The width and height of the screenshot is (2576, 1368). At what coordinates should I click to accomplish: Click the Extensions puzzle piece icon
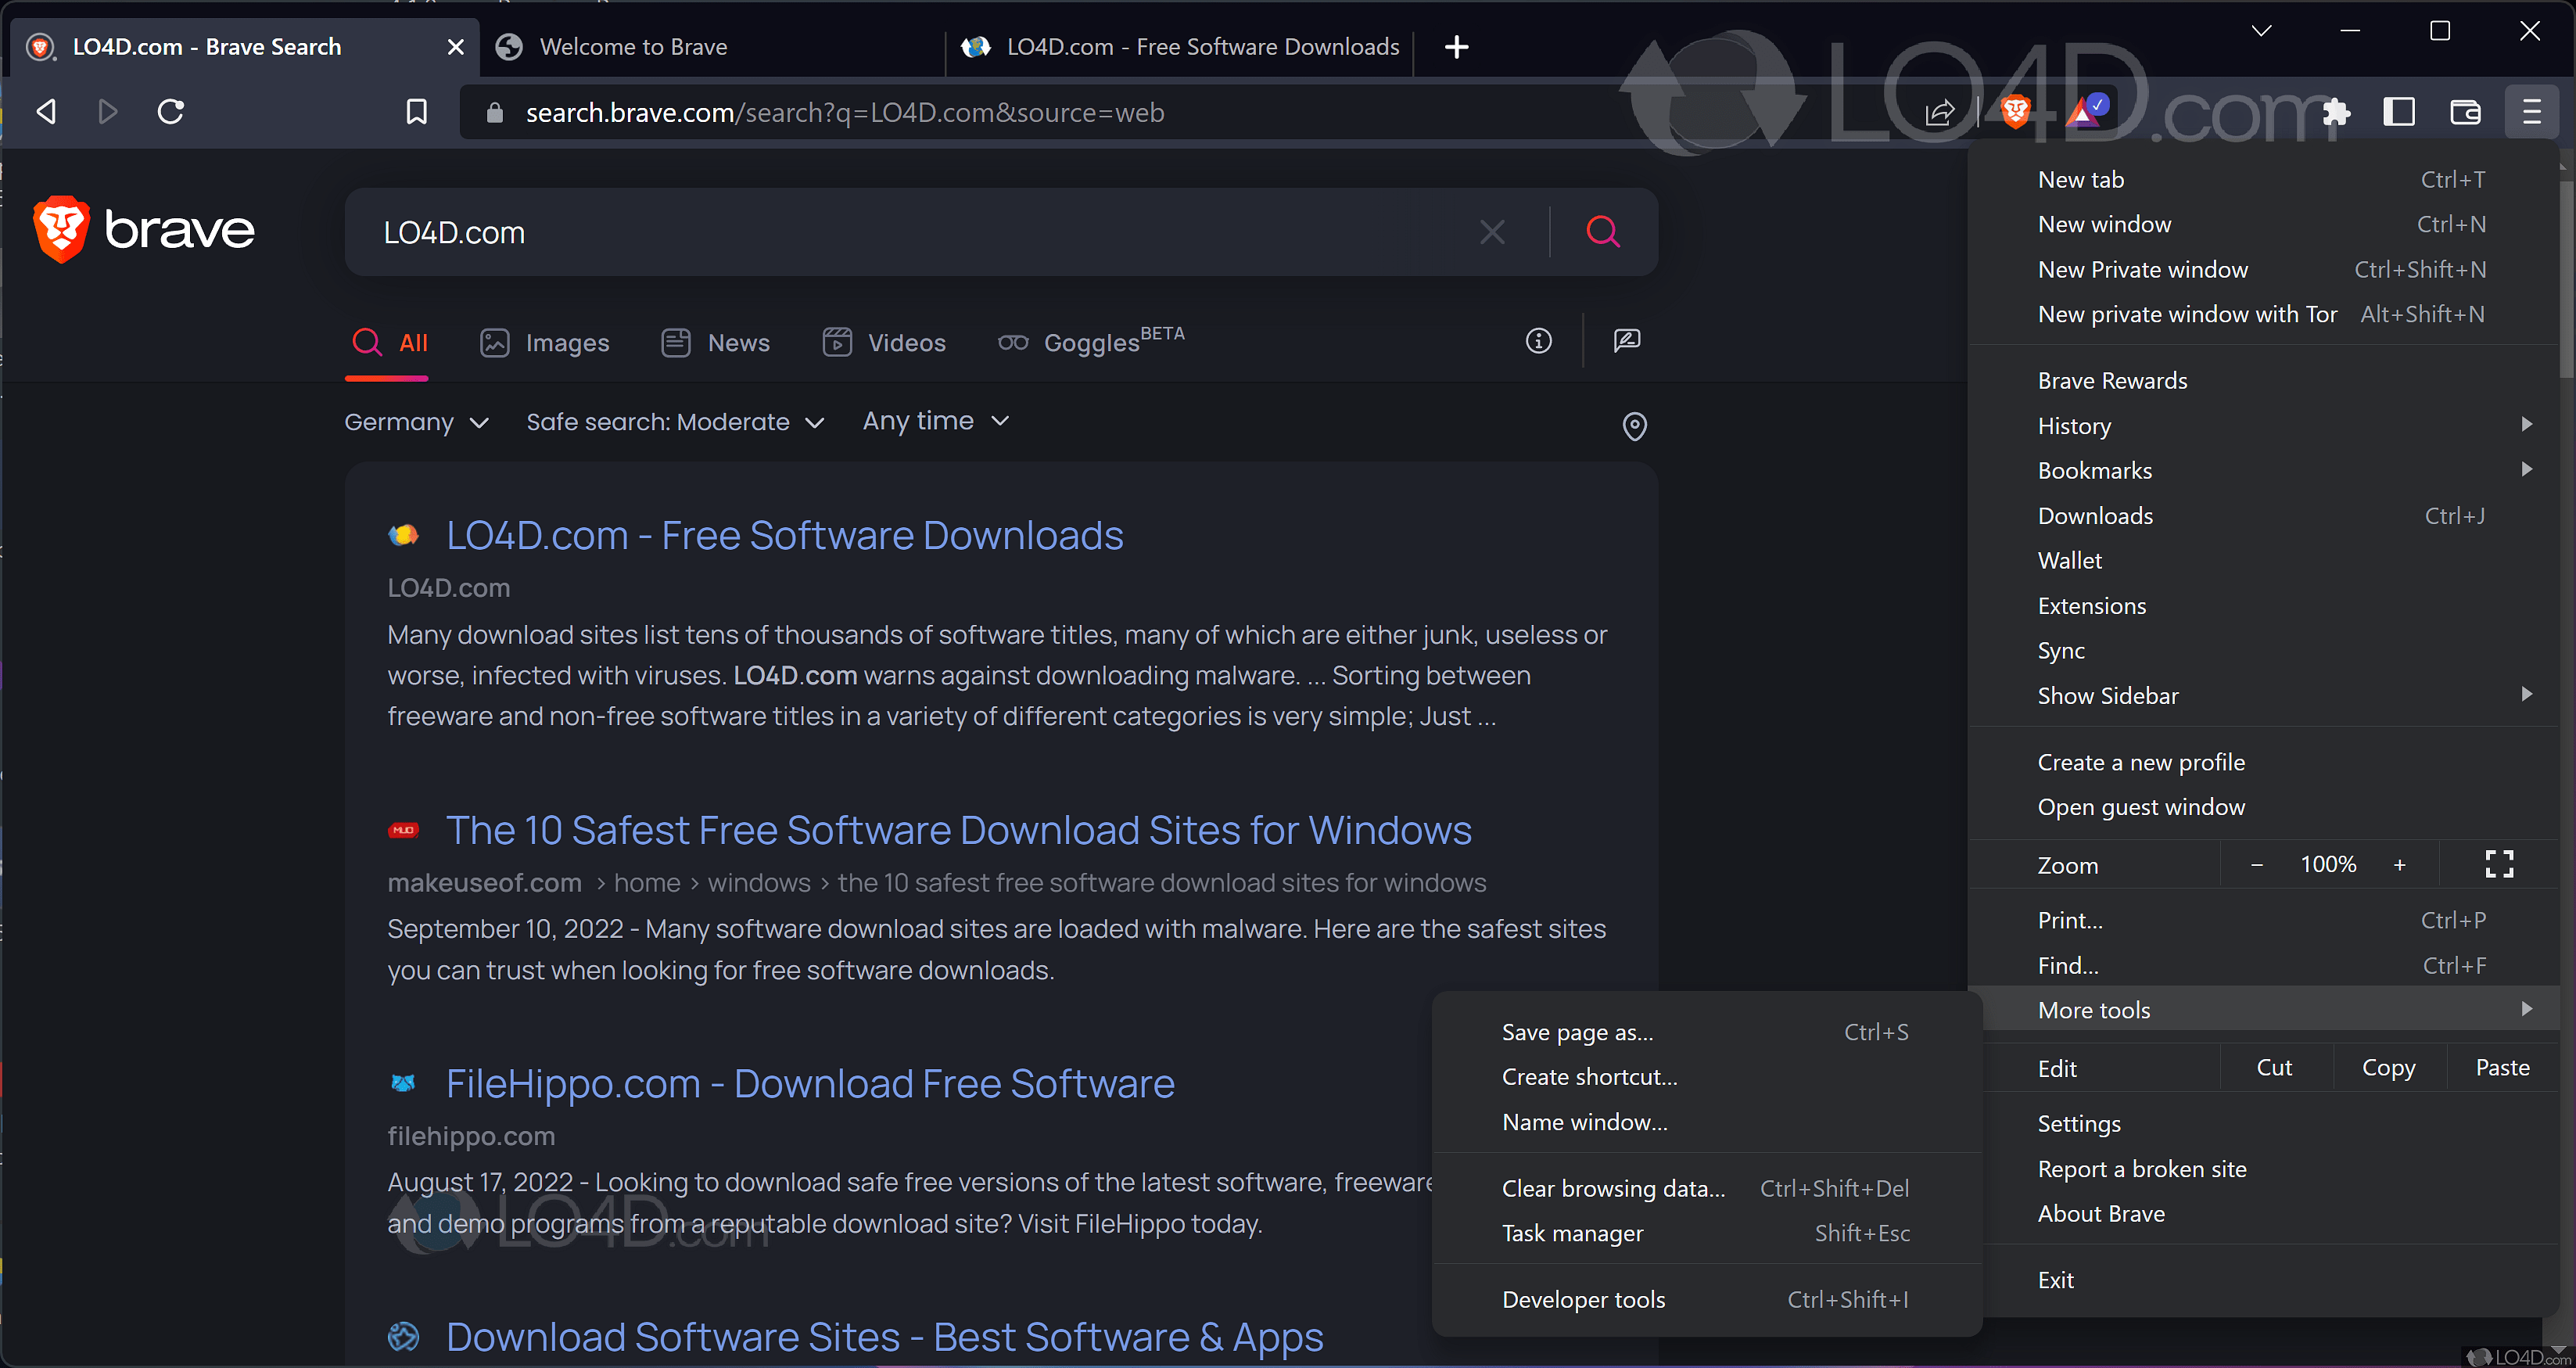pos(2335,111)
